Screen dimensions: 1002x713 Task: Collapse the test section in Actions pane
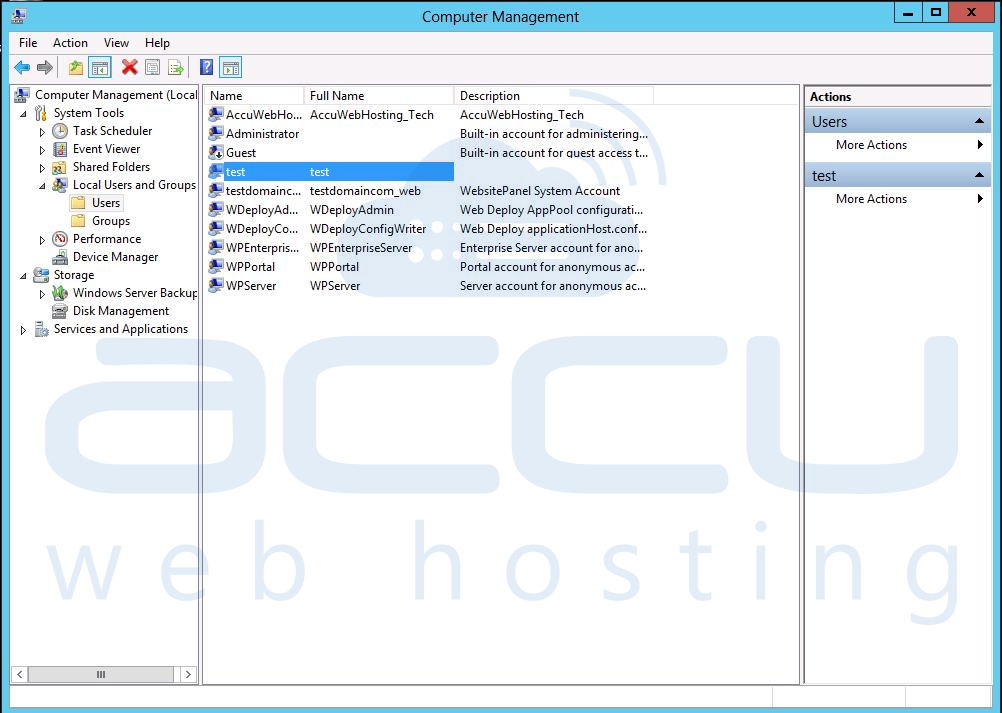pyautogui.click(x=978, y=175)
